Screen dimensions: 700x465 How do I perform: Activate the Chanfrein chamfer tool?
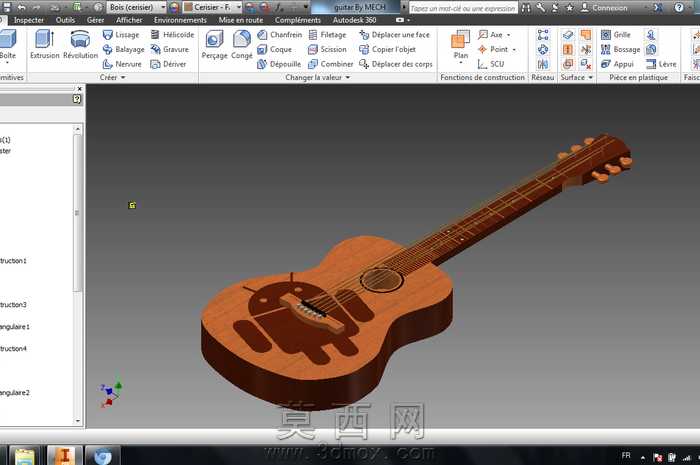(x=280, y=34)
